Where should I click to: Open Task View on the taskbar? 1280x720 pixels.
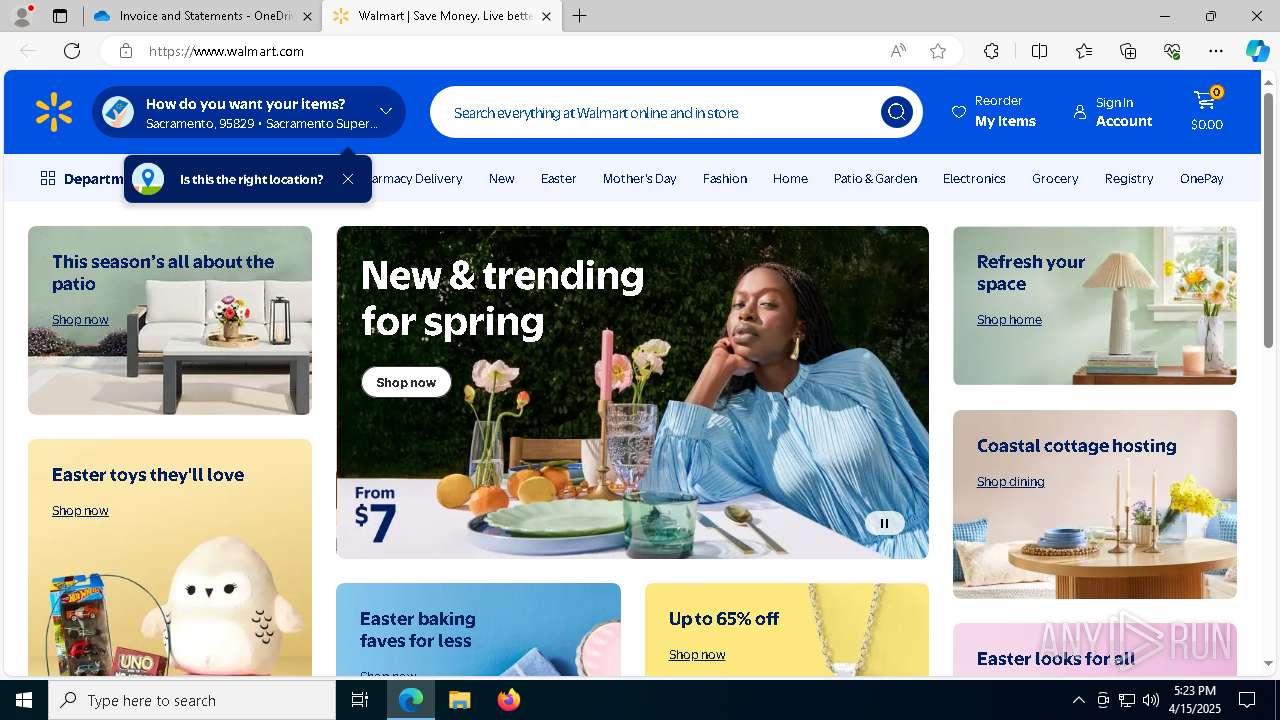point(360,700)
